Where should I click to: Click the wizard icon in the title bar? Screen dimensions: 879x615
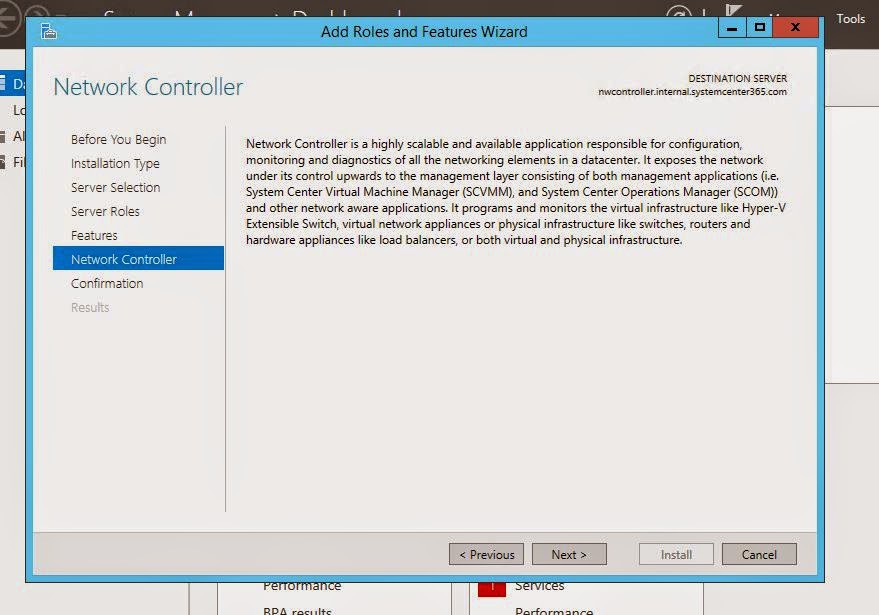[49, 31]
